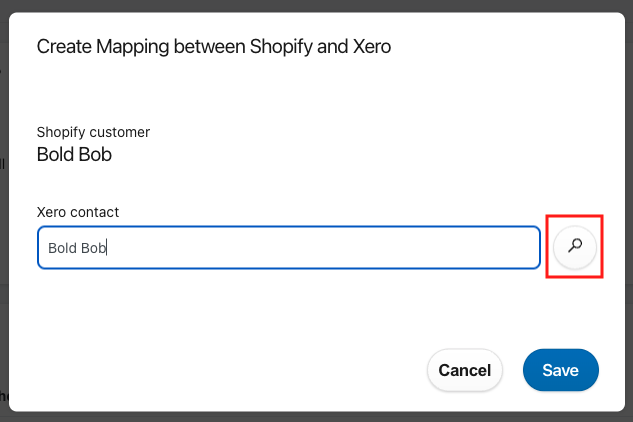The image size is (633, 422).
Task: Dismiss the dialog with Cancel
Action: 465,370
